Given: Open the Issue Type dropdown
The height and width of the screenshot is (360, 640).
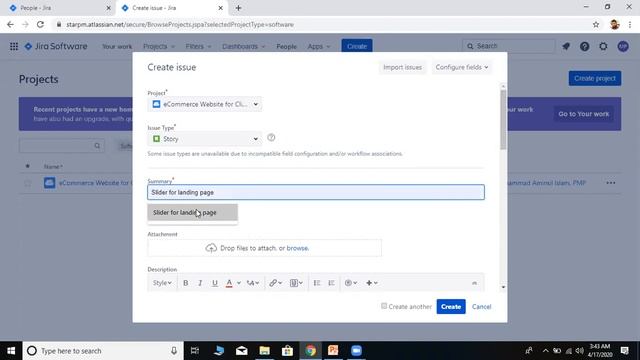Looking at the screenshot, I should (205, 139).
